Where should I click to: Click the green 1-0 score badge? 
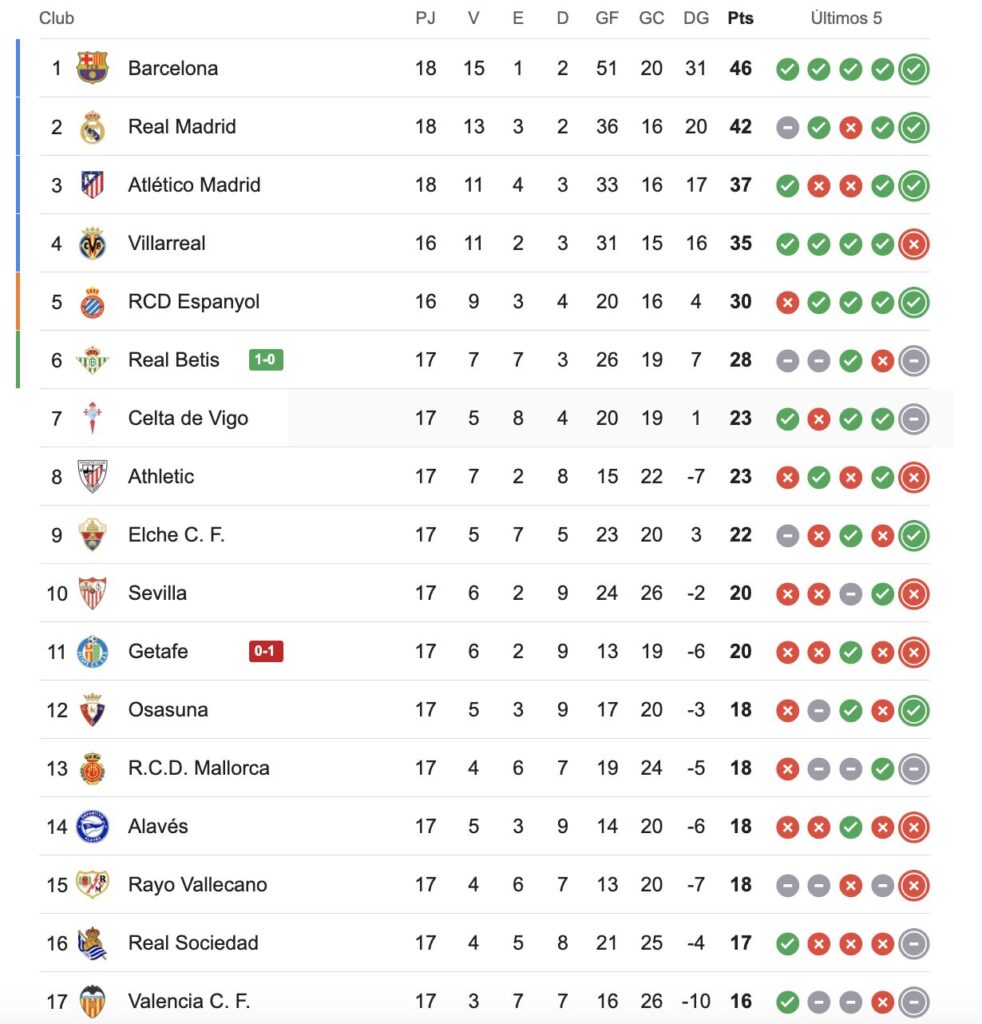pos(266,360)
